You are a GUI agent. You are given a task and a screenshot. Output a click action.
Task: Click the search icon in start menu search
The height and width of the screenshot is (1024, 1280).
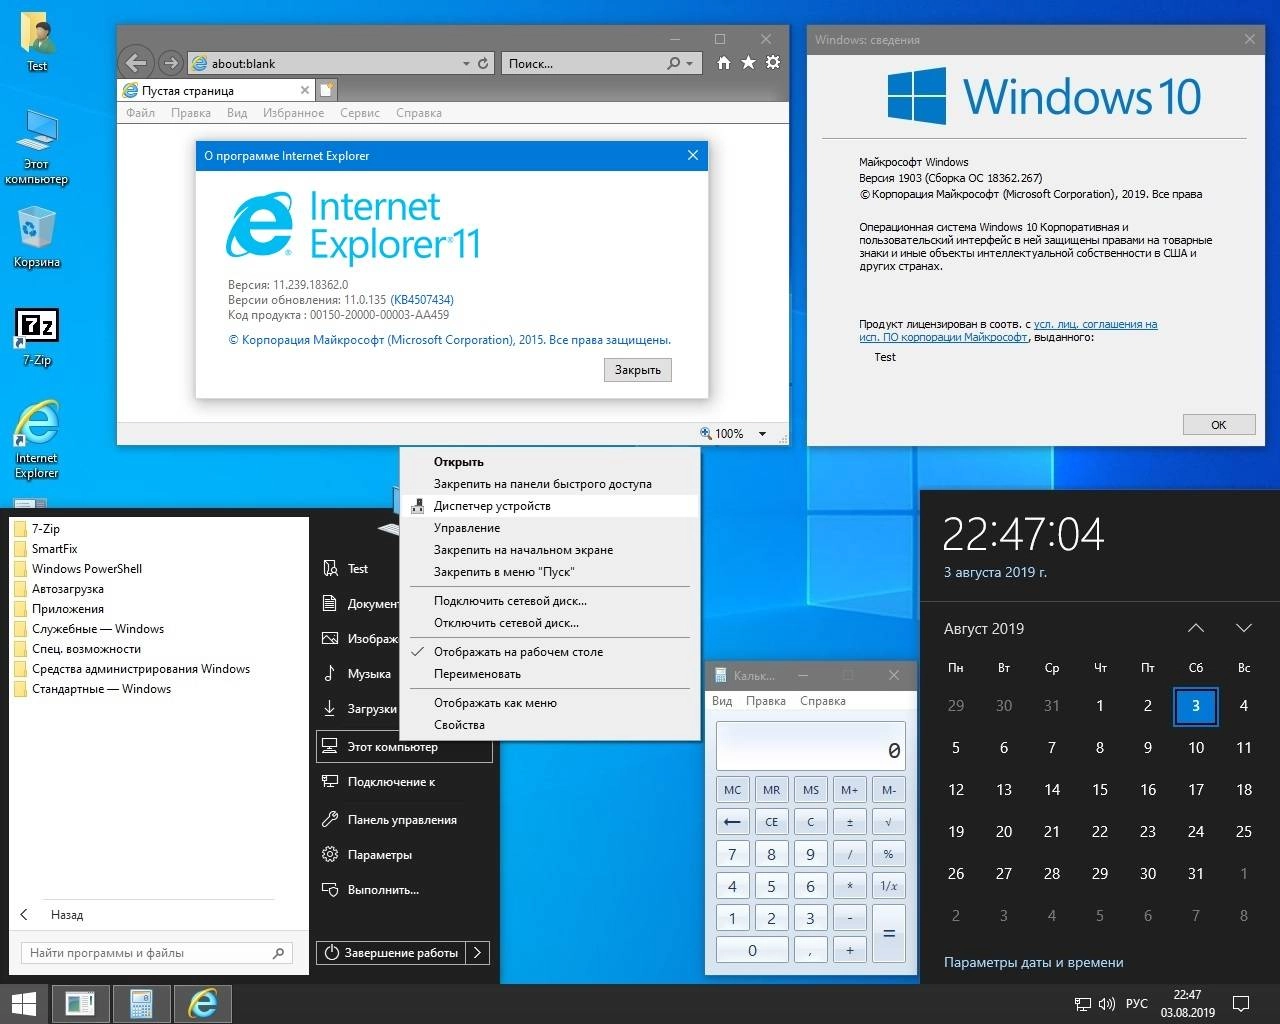tap(279, 953)
